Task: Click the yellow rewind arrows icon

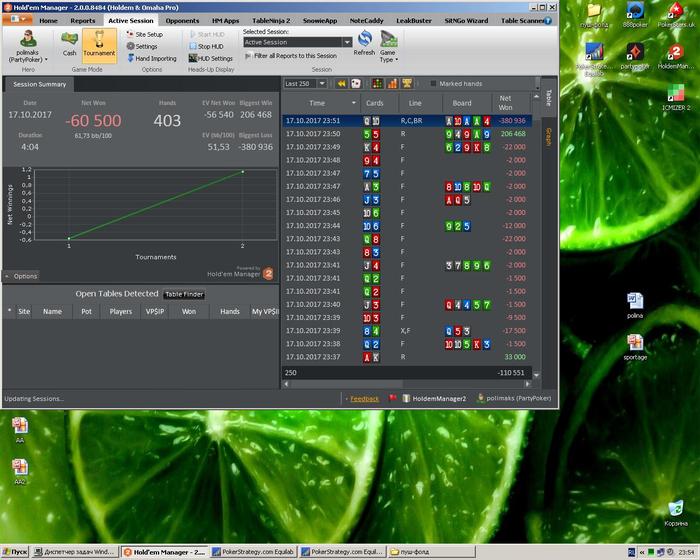Action: pyautogui.click(x=342, y=84)
